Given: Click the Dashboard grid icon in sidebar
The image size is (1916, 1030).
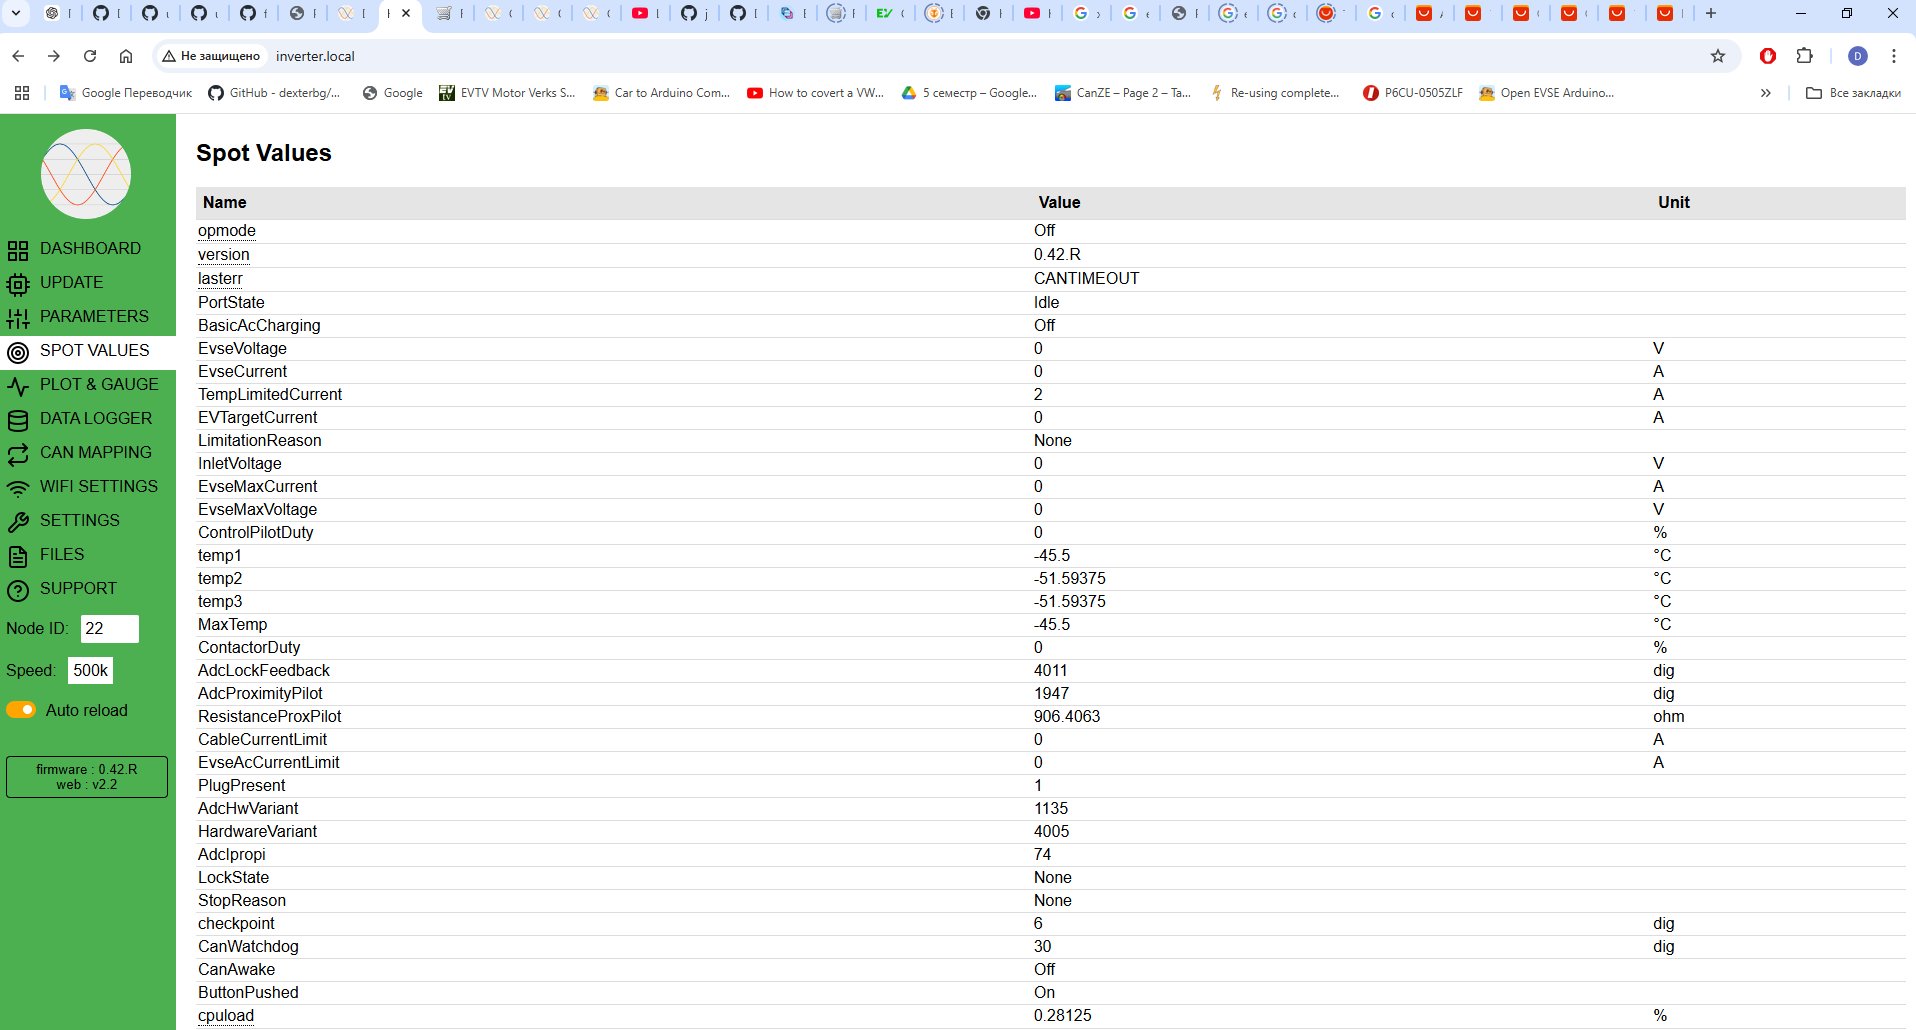Looking at the screenshot, I should coord(18,250).
